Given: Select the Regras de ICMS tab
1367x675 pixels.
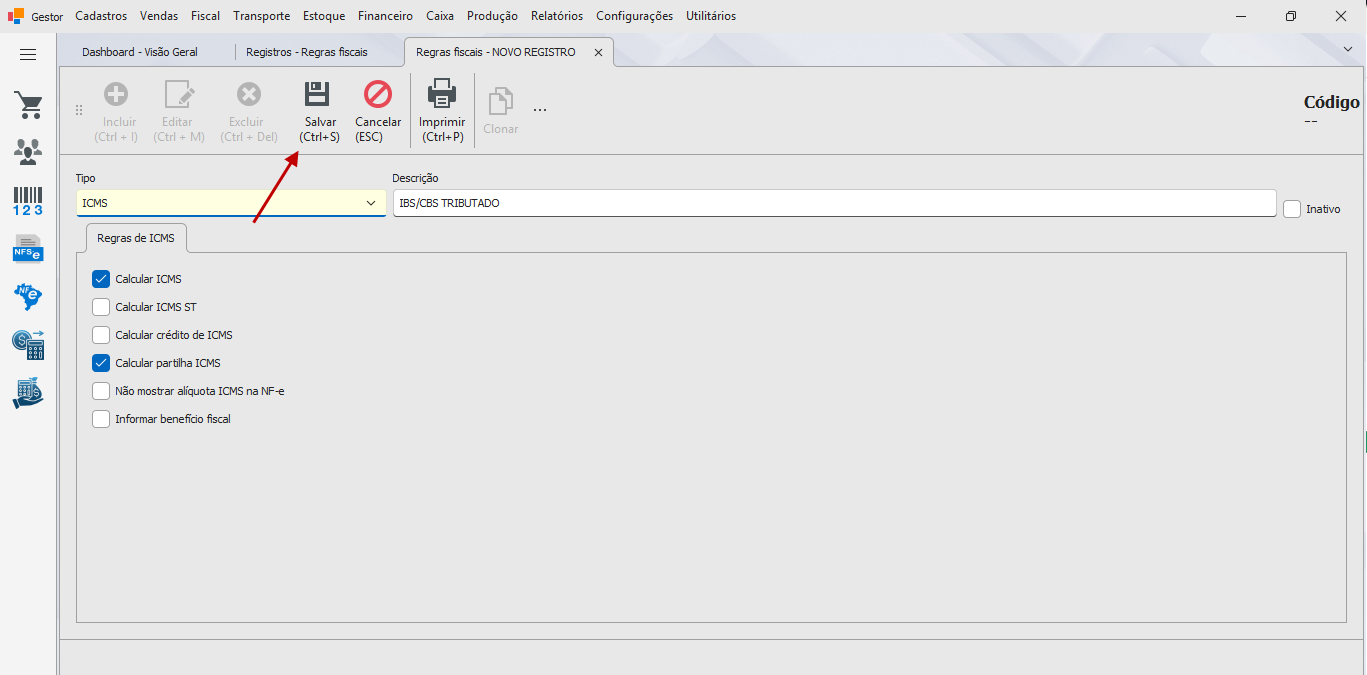Looking at the screenshot, I should pyautogui.click(x=136, y=238).
